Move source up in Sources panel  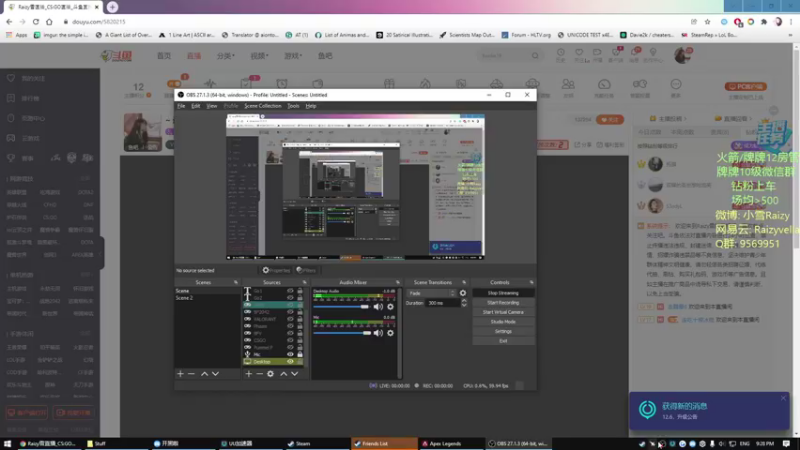pyautogui.click(x=284, y=374)
